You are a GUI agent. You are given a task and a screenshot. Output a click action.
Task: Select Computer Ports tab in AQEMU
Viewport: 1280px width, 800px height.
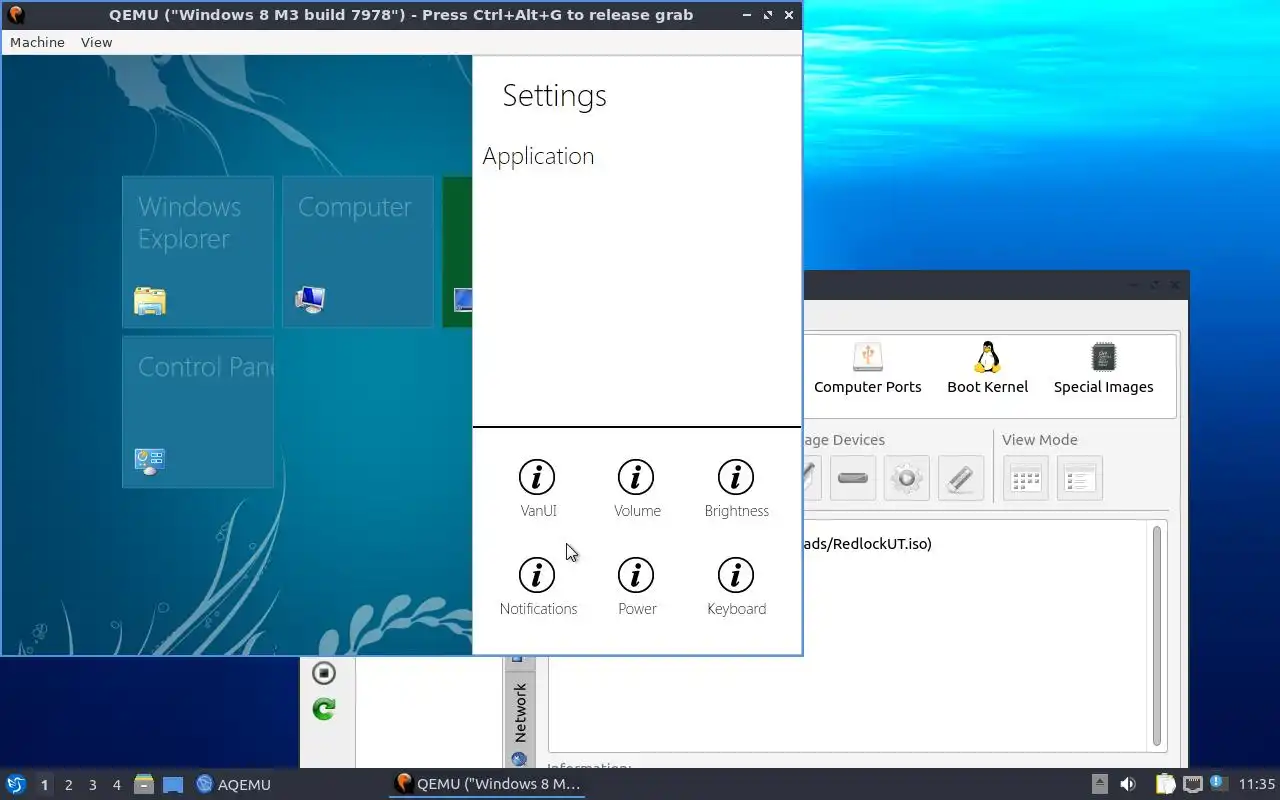point(867,368)
